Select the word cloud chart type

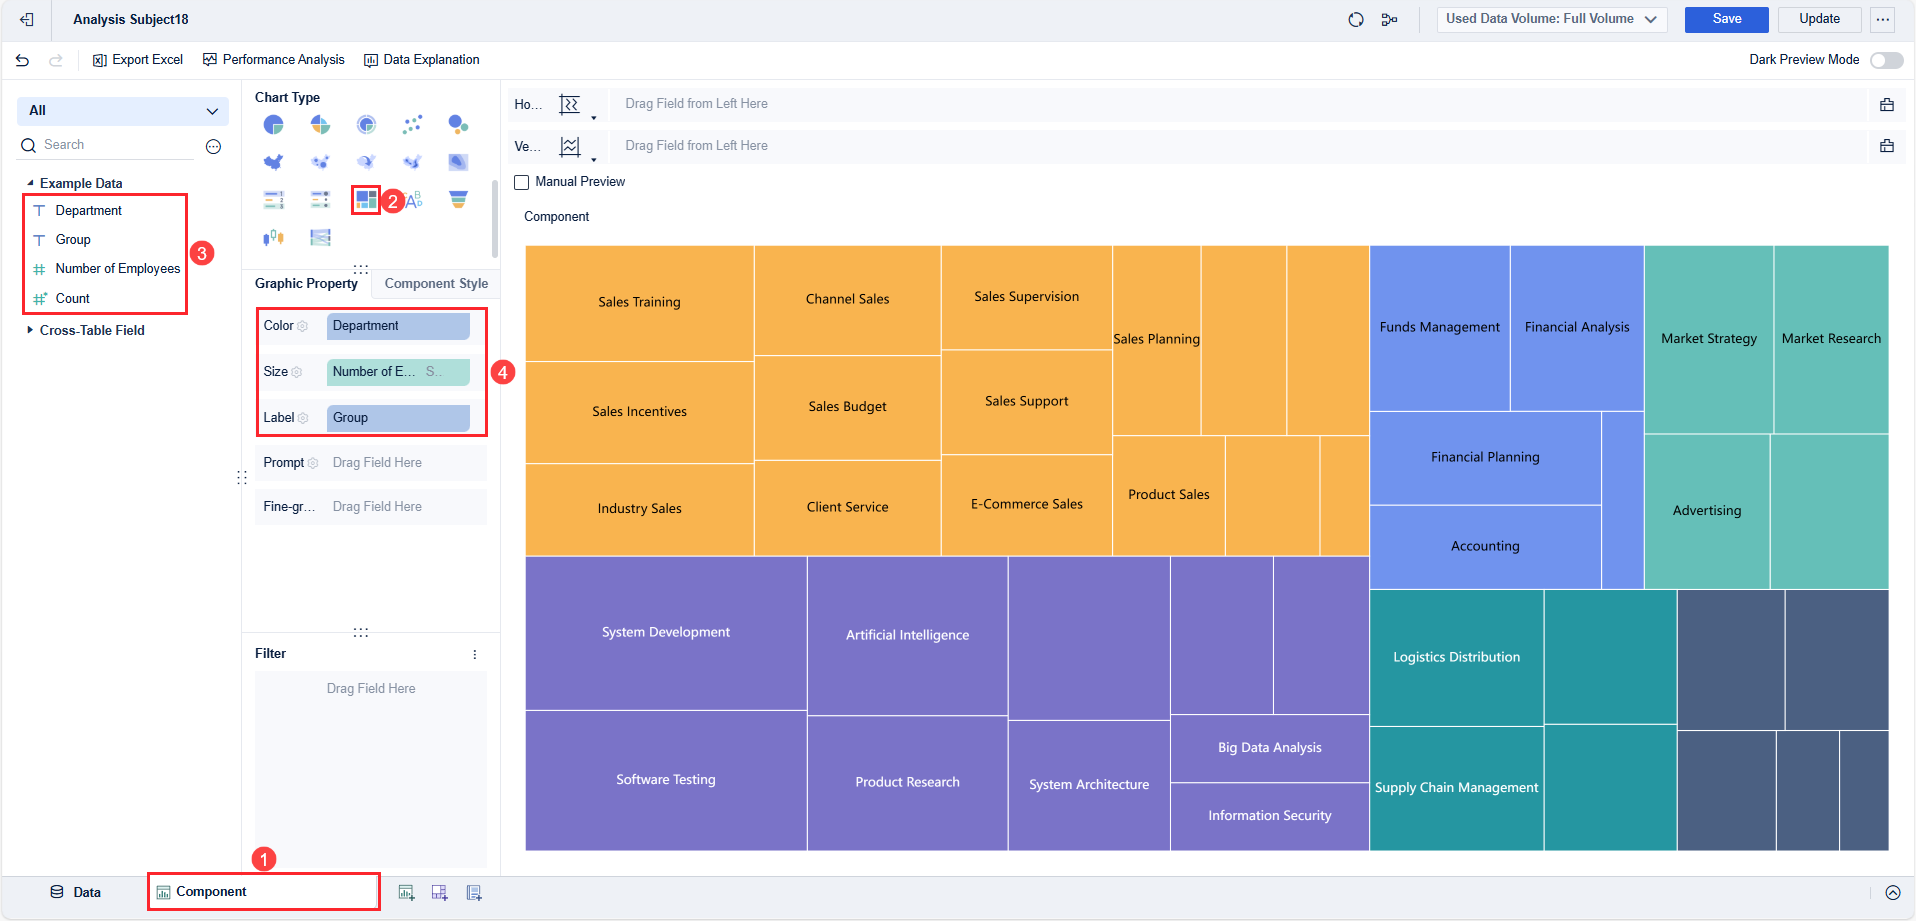click(414, 199)
